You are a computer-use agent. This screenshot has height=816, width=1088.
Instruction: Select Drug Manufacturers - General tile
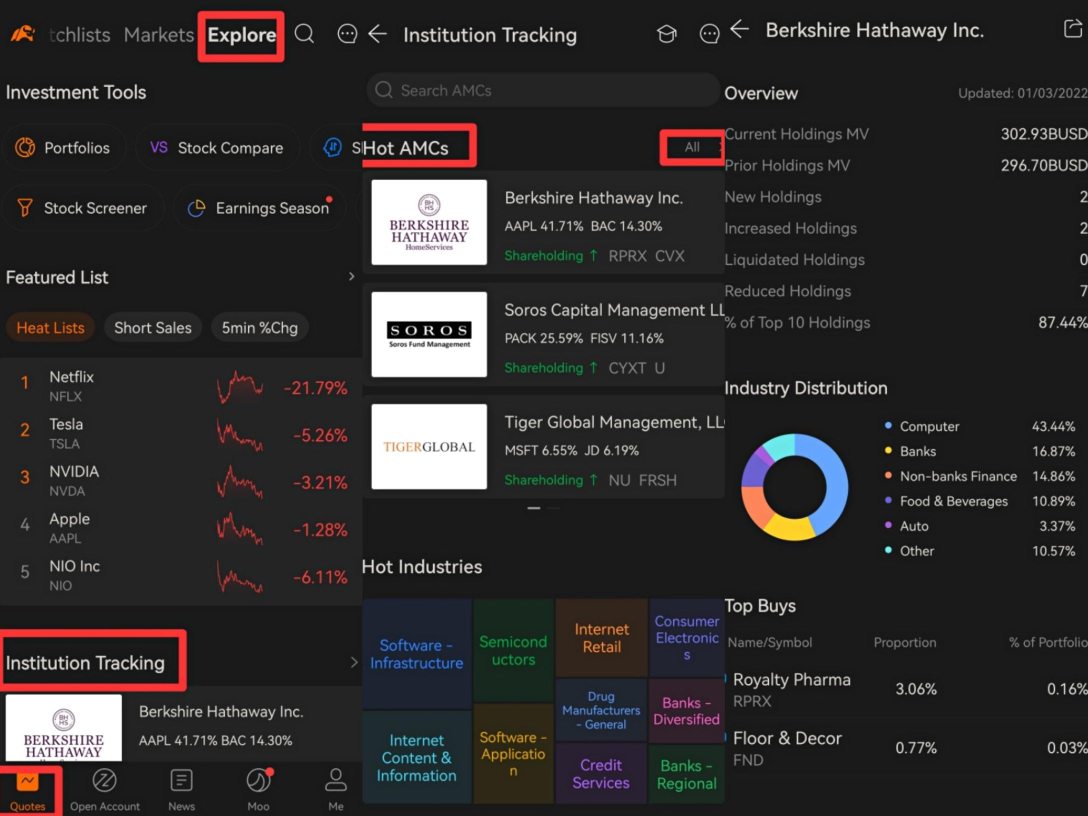click(x=602, y=711)
